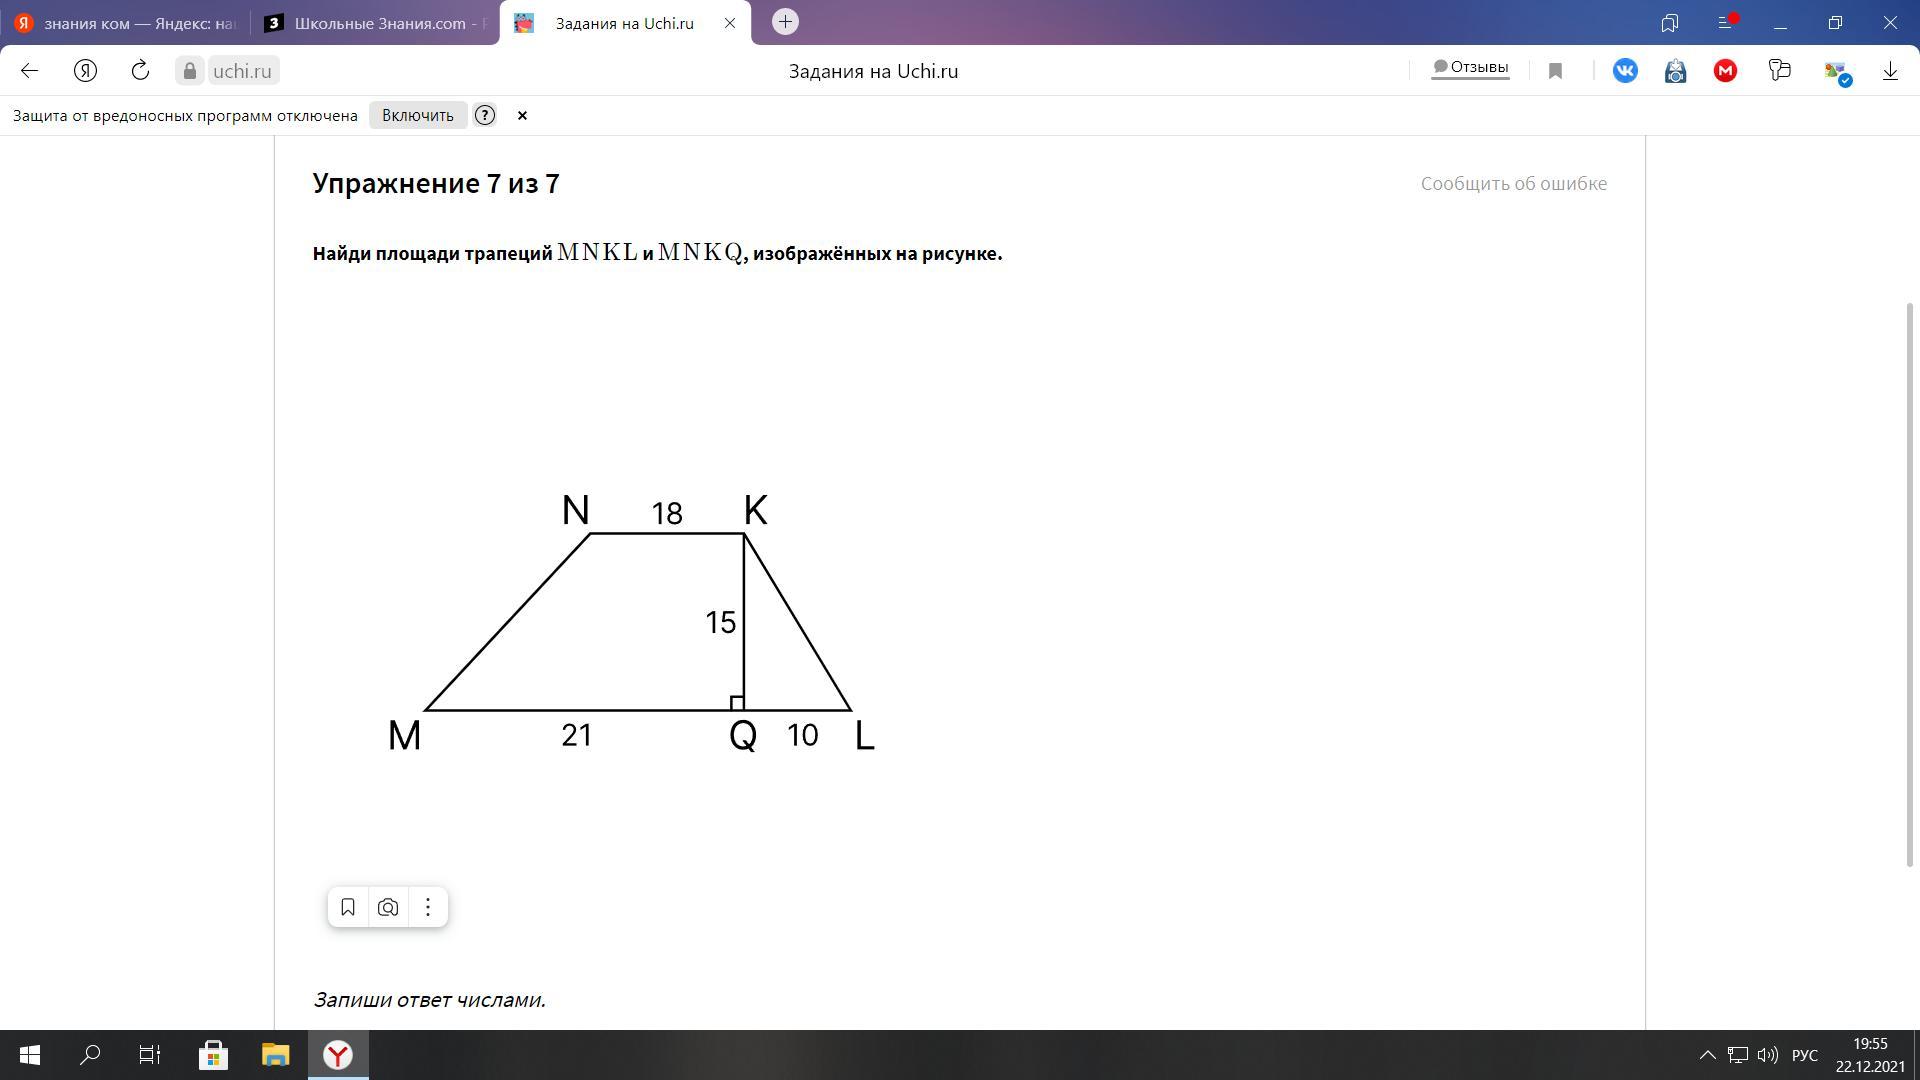Click the browser back arrow
The width and height of the screenshot is (1920, 1080).
29,70
